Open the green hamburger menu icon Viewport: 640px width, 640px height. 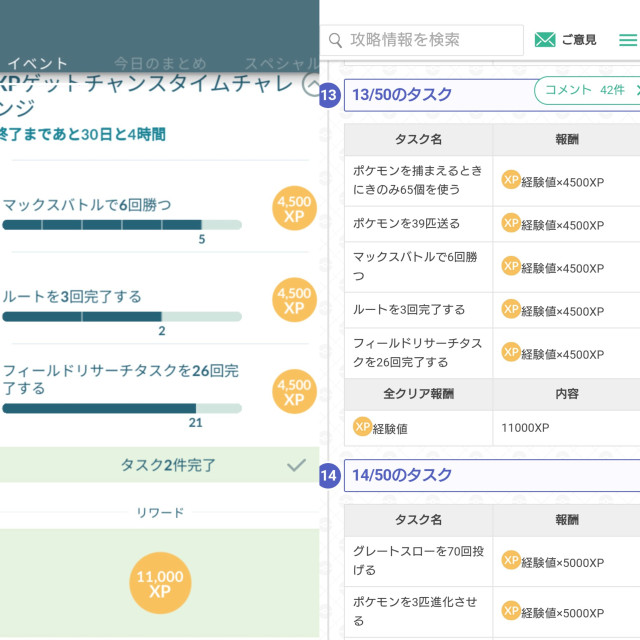[x=627, y=40]
